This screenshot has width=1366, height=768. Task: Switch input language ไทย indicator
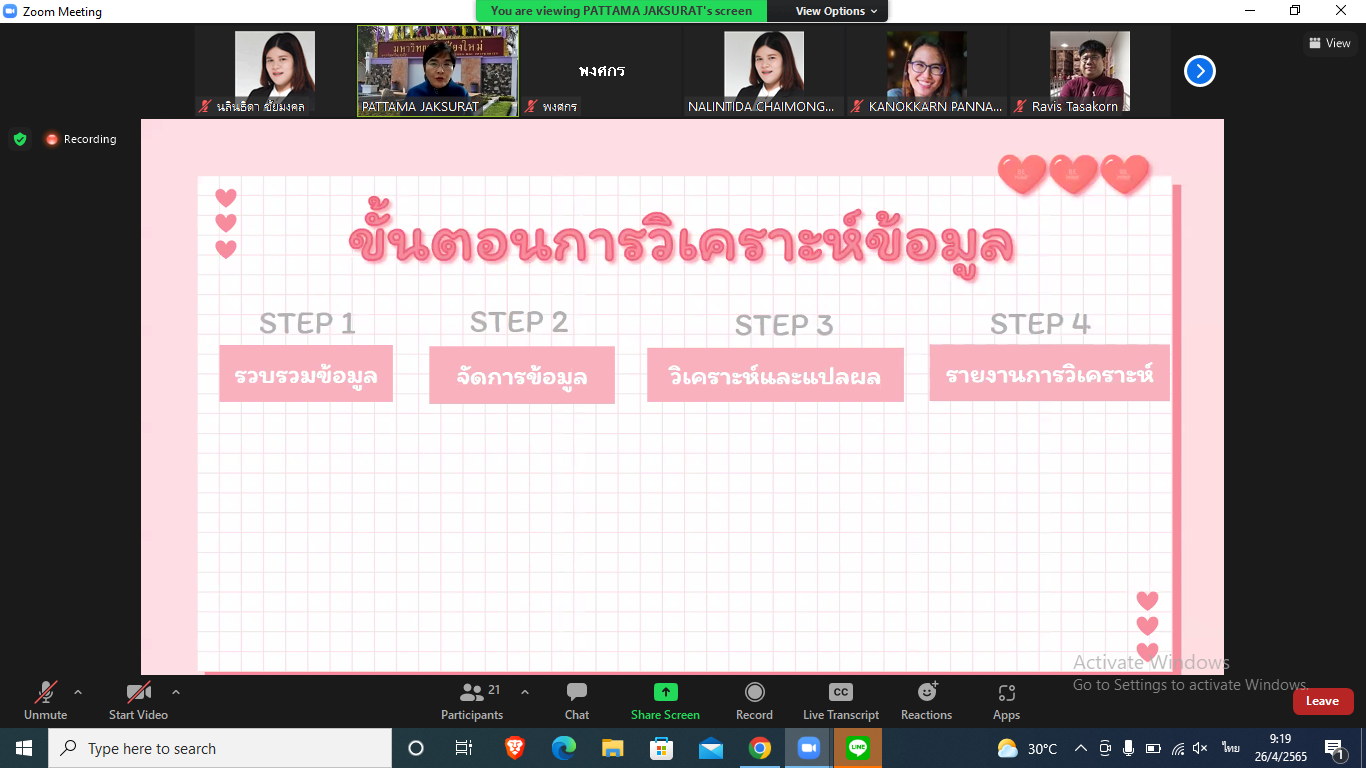pyautogui.click(x=1231, y=748)
